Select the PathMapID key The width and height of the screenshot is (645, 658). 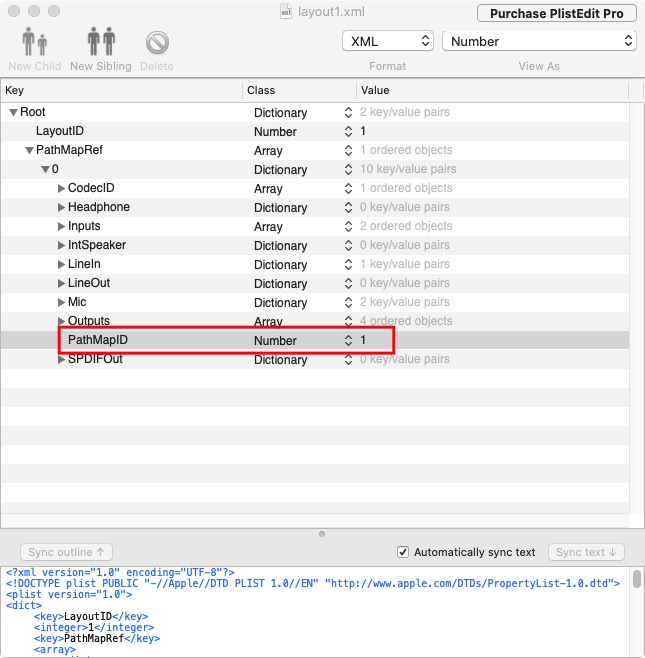pos(98,340)
